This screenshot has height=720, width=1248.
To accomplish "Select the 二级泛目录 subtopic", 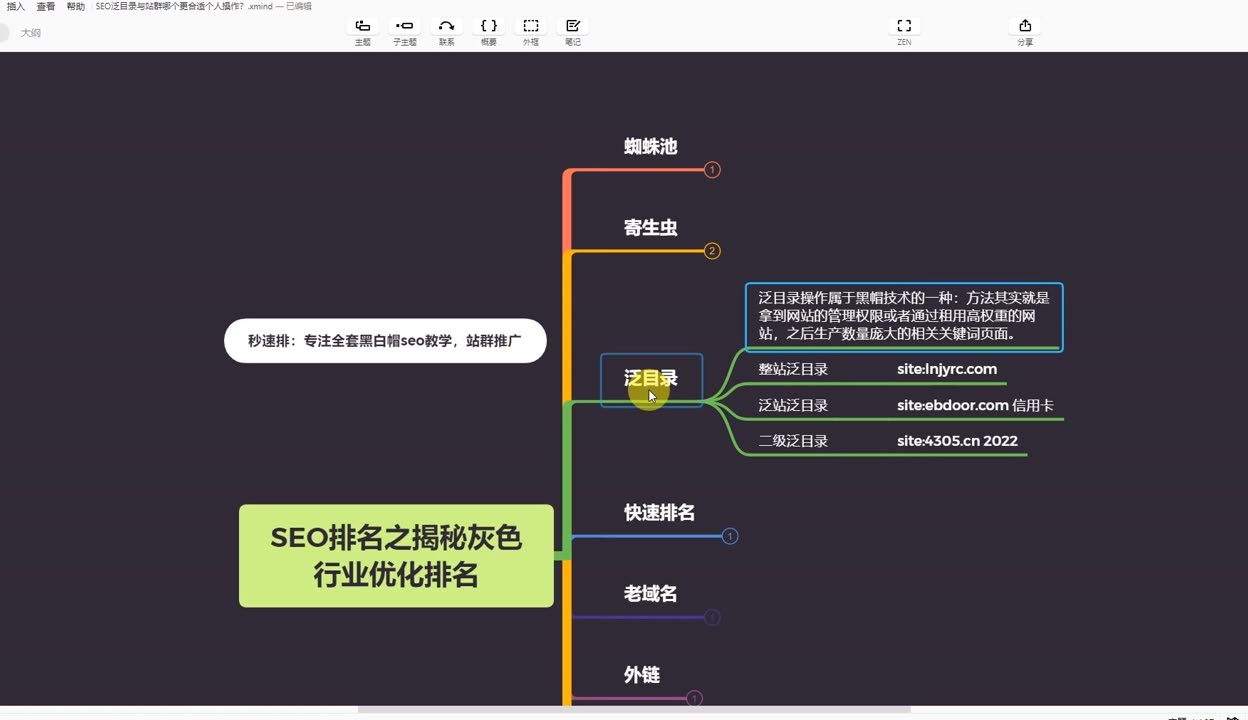I will 793,441.
